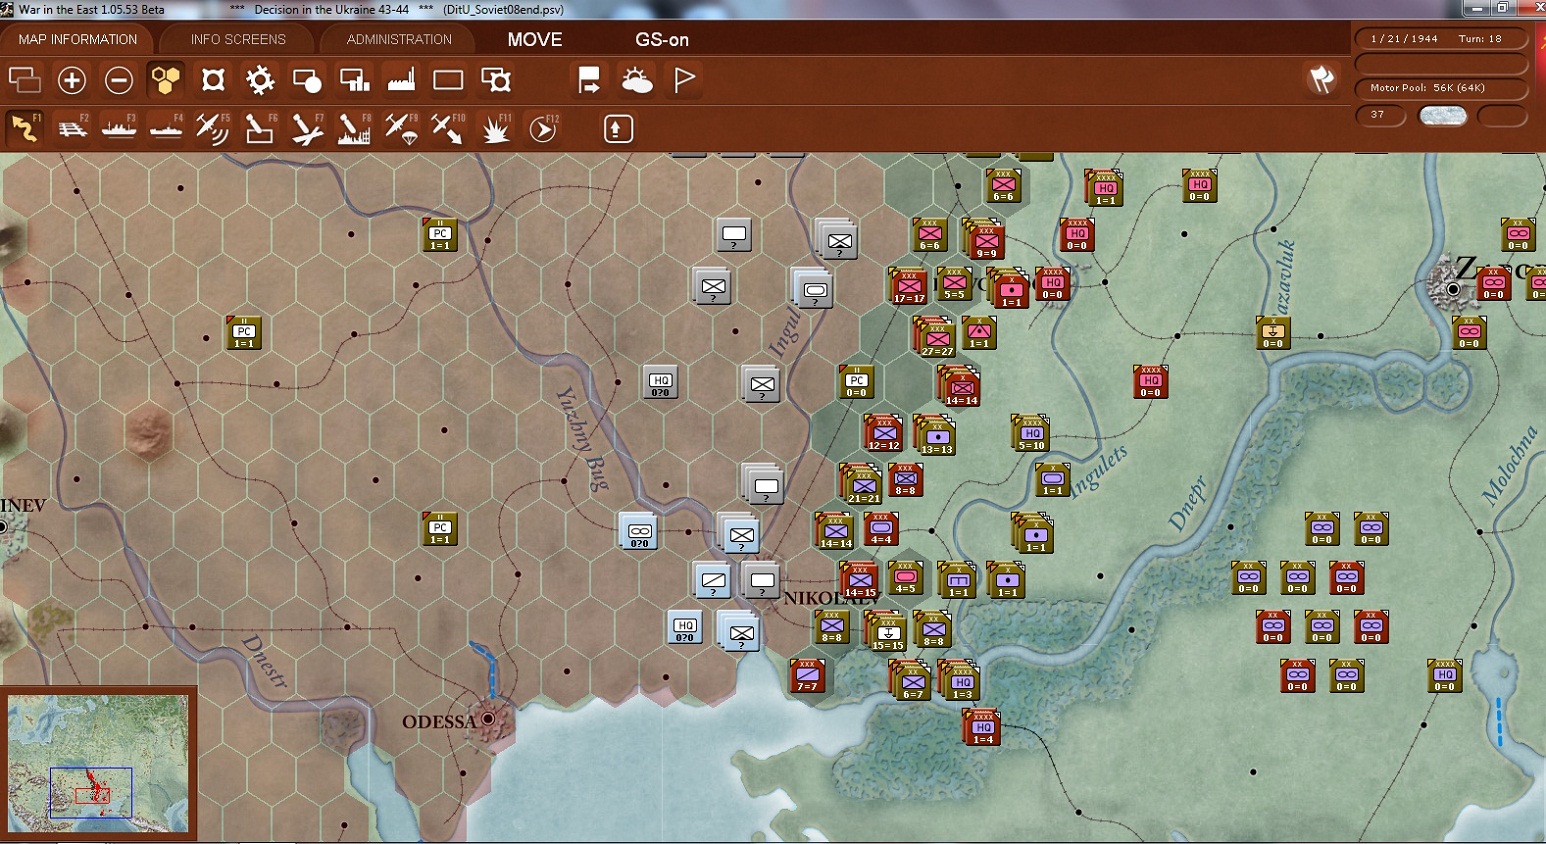Select F1 ground move mode
This screenshot has width=1546, height=844.
[25, 128]
